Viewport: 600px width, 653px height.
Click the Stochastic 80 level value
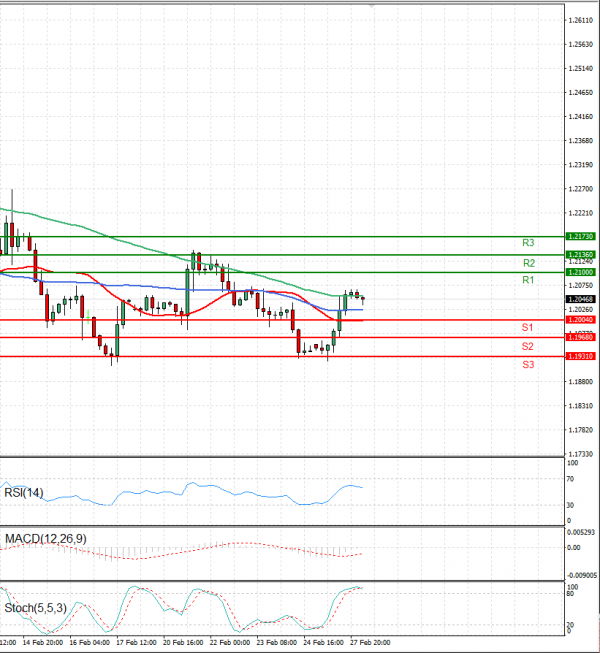pyautogui.click(x=570, y=594)
